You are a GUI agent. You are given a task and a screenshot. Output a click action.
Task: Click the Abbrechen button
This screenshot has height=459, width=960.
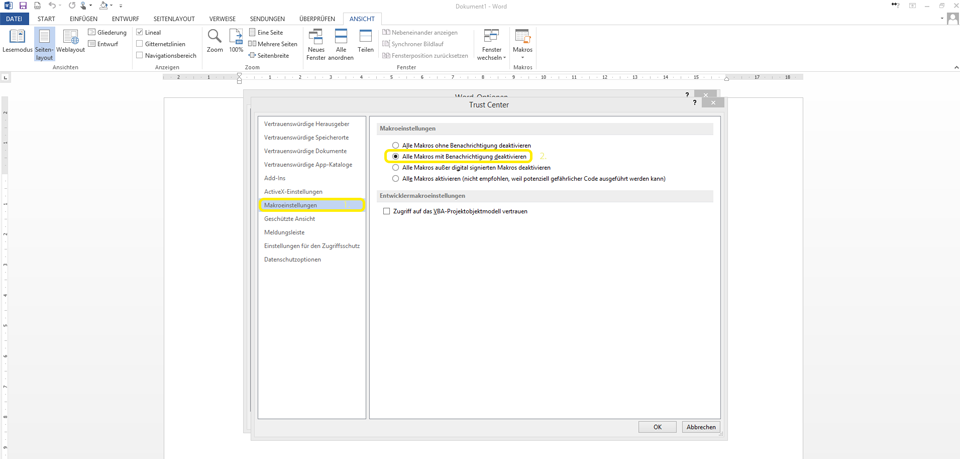(701, 427)
